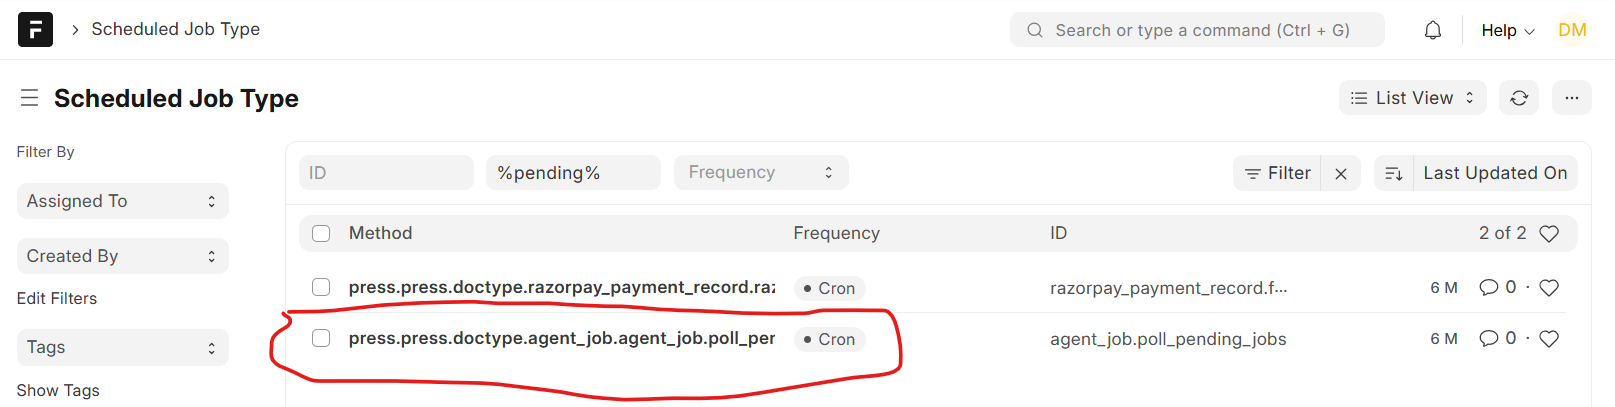Screen dimensions: 1615x407
Task: Toggle the sidebar hamburger icon
Action: (x=29, y=98)
